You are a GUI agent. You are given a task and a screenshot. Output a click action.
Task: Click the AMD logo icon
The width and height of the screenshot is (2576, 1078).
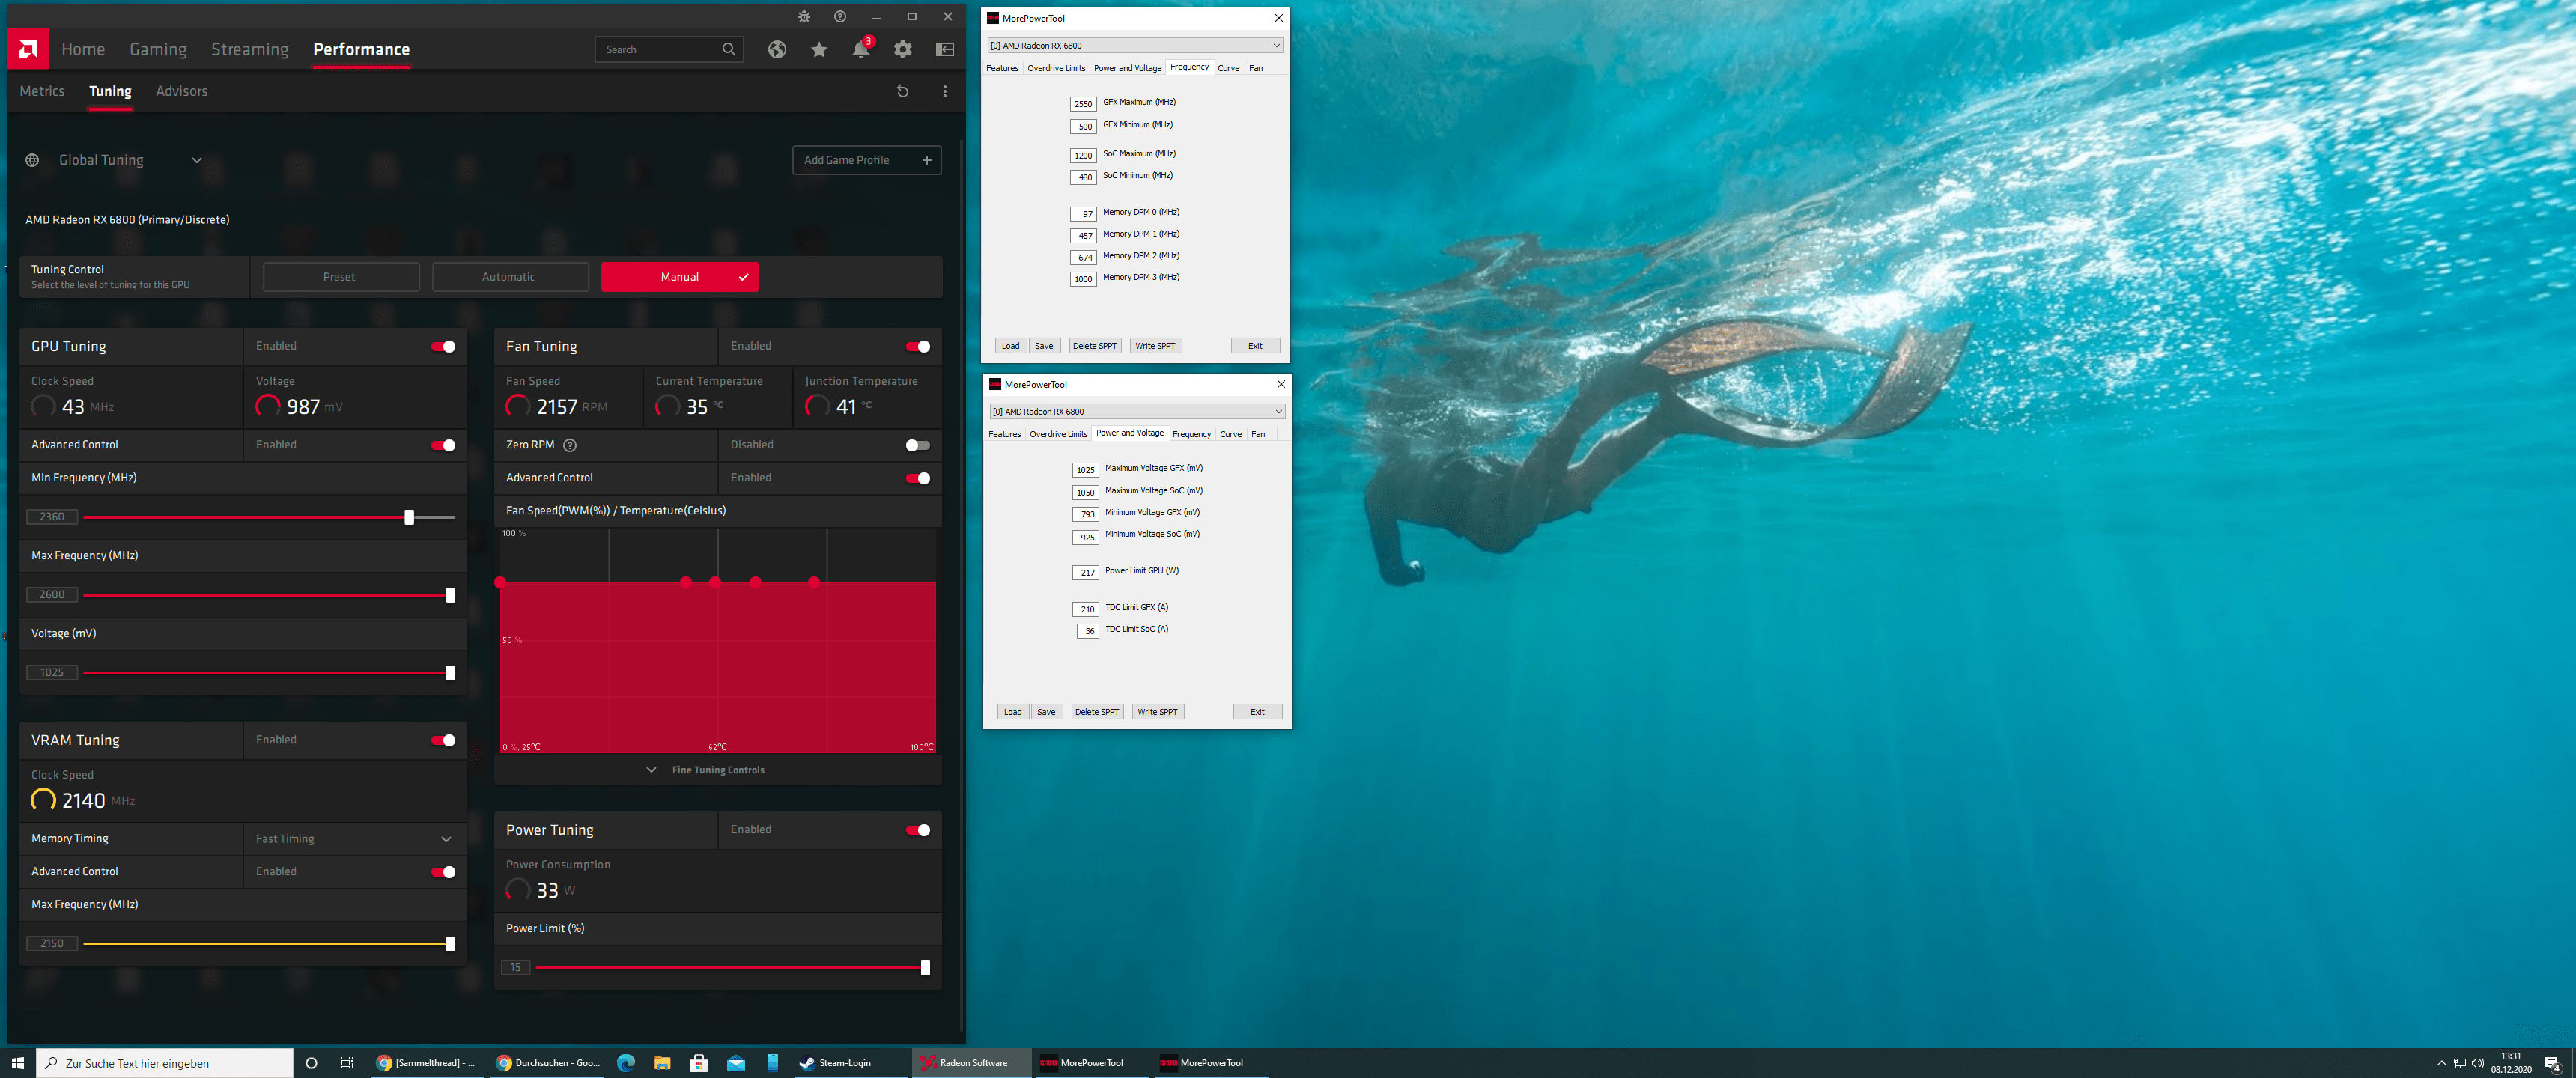(x=28, y=49)
